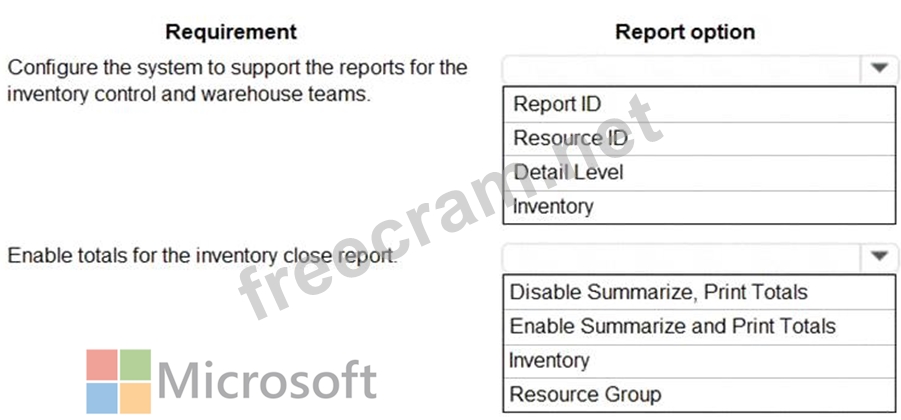Viewport: 901px width, 420px height.
Task: Select the Report ID option
Action: click(x=699, y=104)
